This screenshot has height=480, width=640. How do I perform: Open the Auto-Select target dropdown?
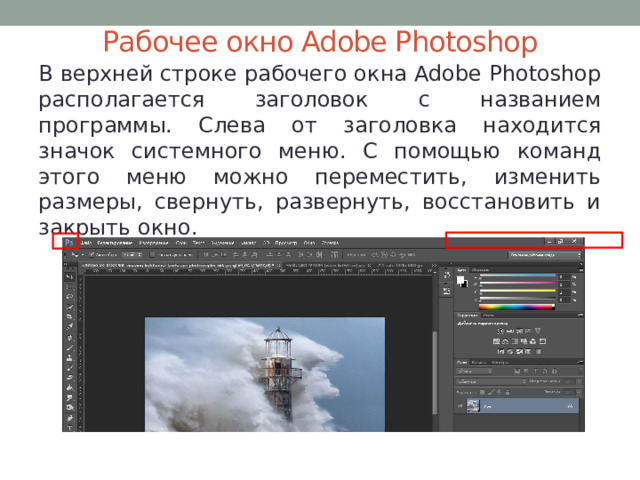(132, 255)
